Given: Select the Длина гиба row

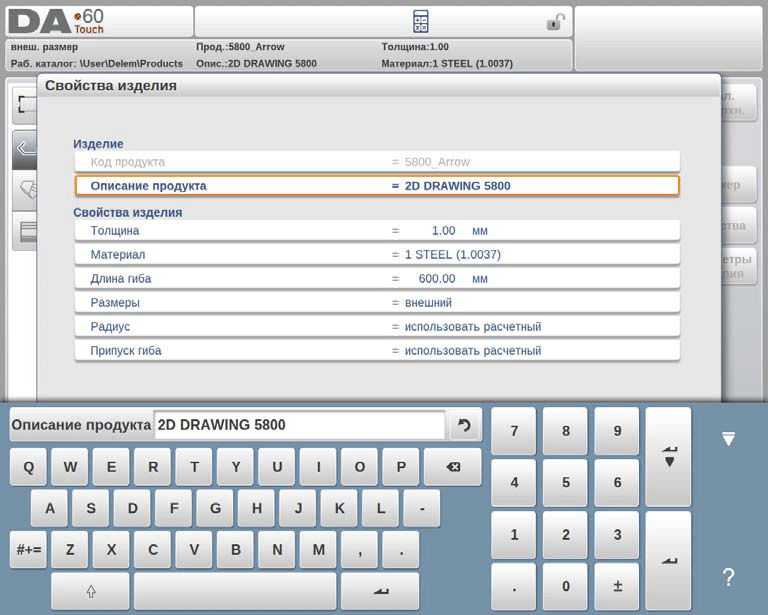Looking at the screenshot, I should 377,279.
